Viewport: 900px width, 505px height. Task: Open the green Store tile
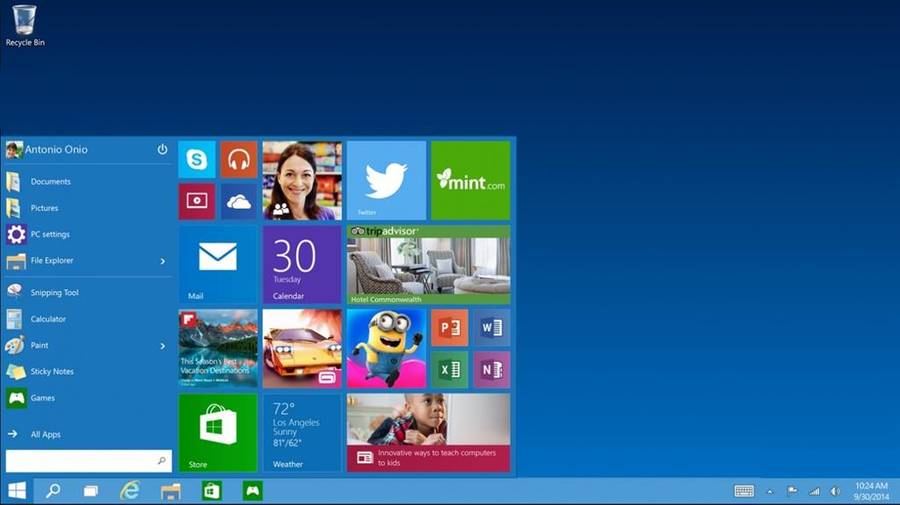tap(217, 432)
